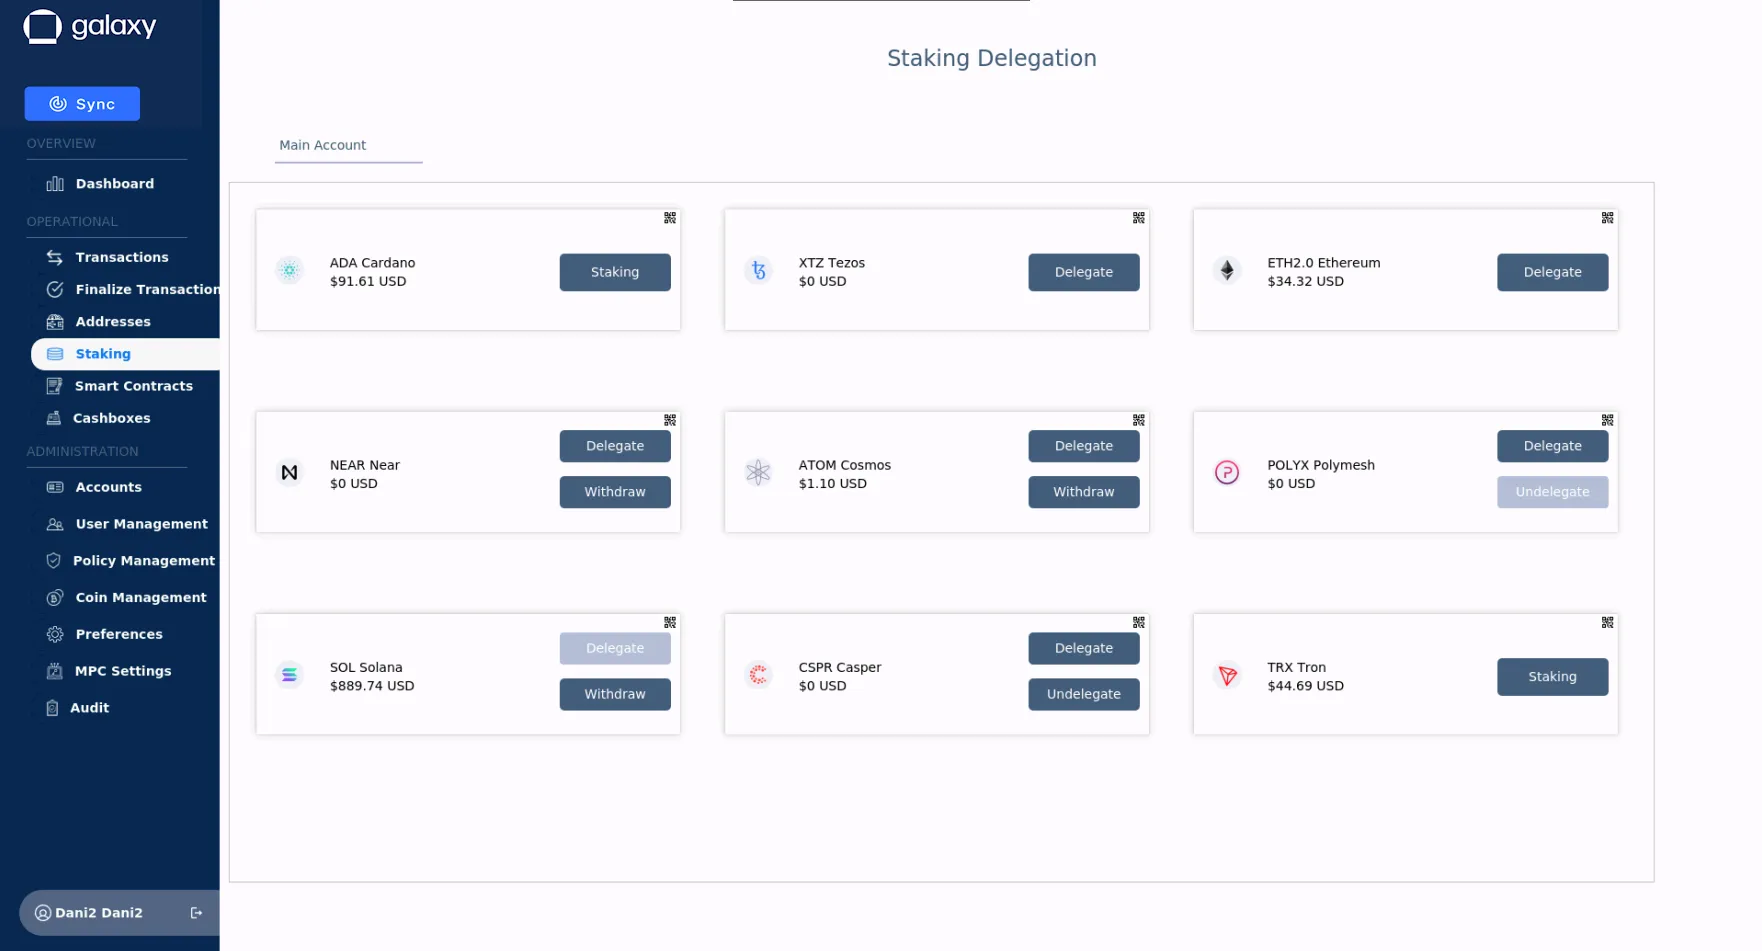Open QR code icon on POLYX Polymesh card

(x=1607, y=420)
